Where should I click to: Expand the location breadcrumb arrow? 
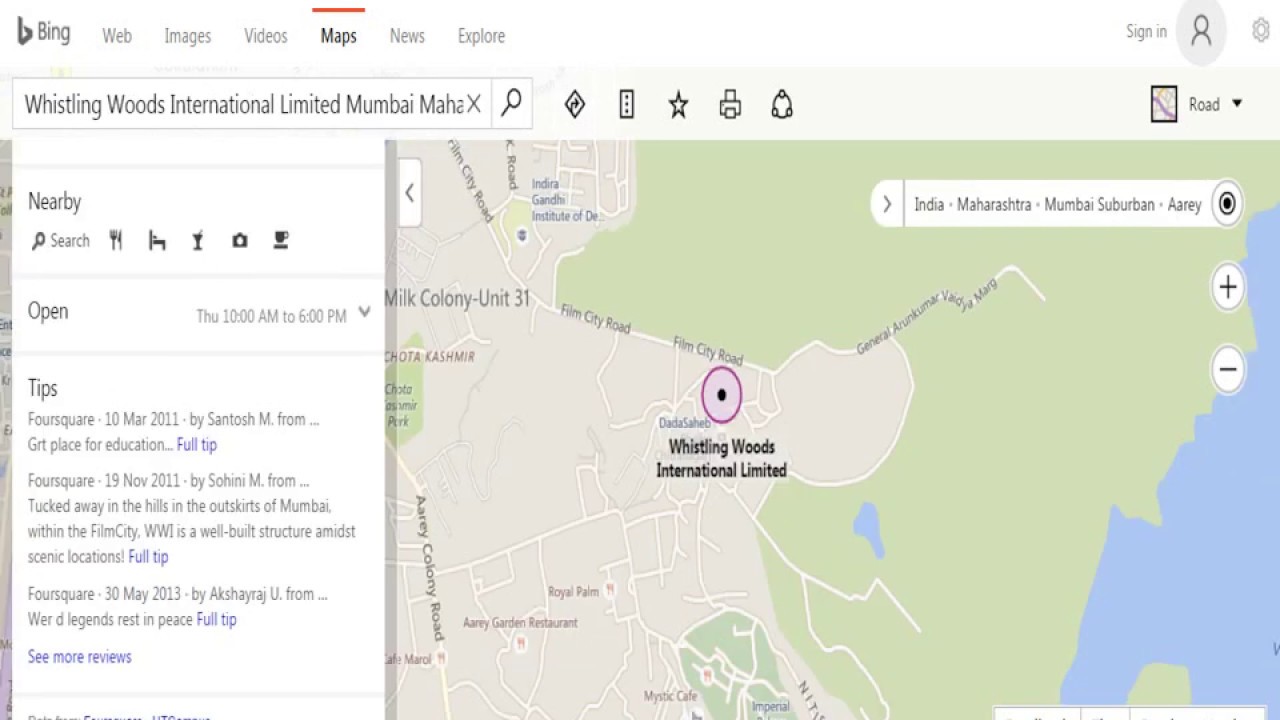point(886,204)
